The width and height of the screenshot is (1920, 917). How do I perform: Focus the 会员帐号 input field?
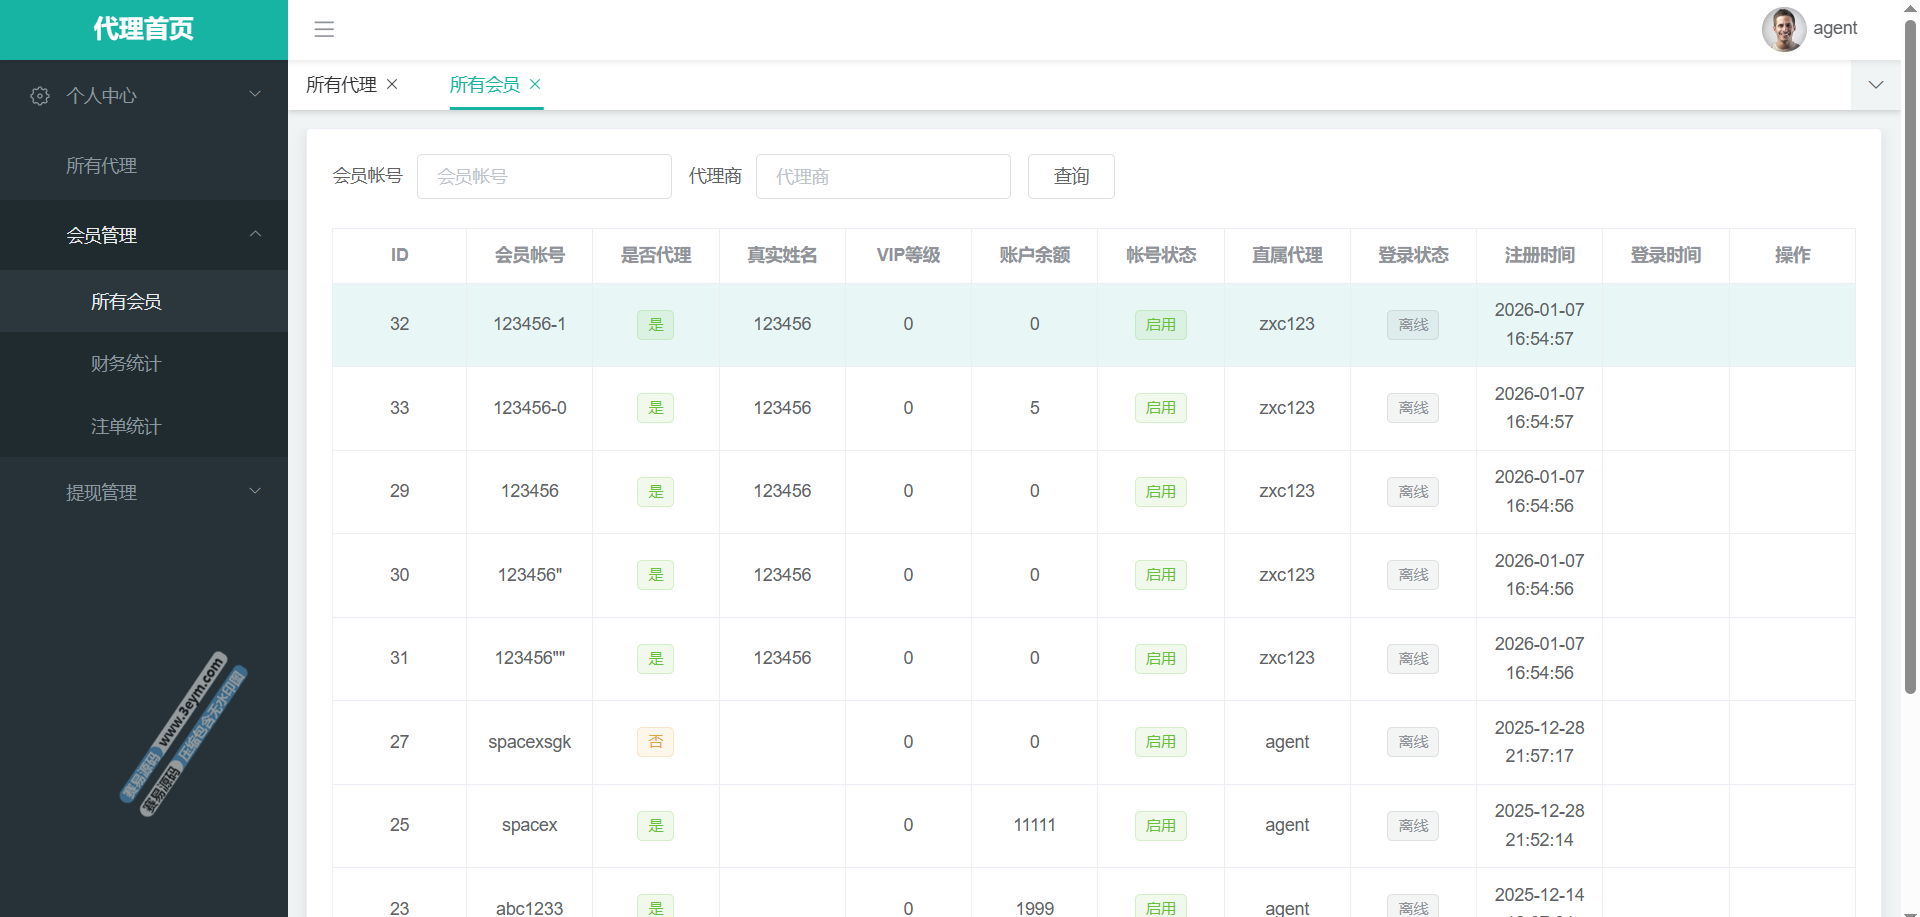pos(544,177)
